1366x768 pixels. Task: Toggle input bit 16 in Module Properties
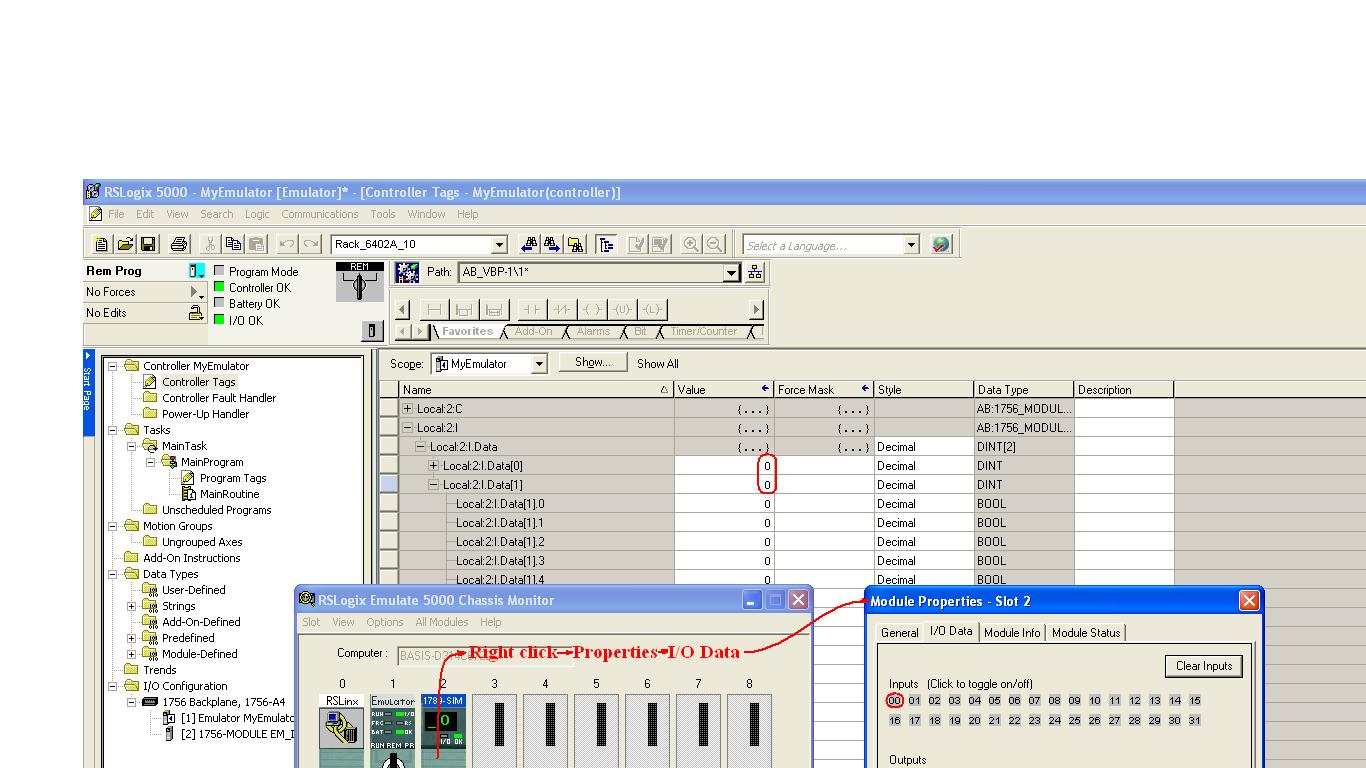[895, 720]
